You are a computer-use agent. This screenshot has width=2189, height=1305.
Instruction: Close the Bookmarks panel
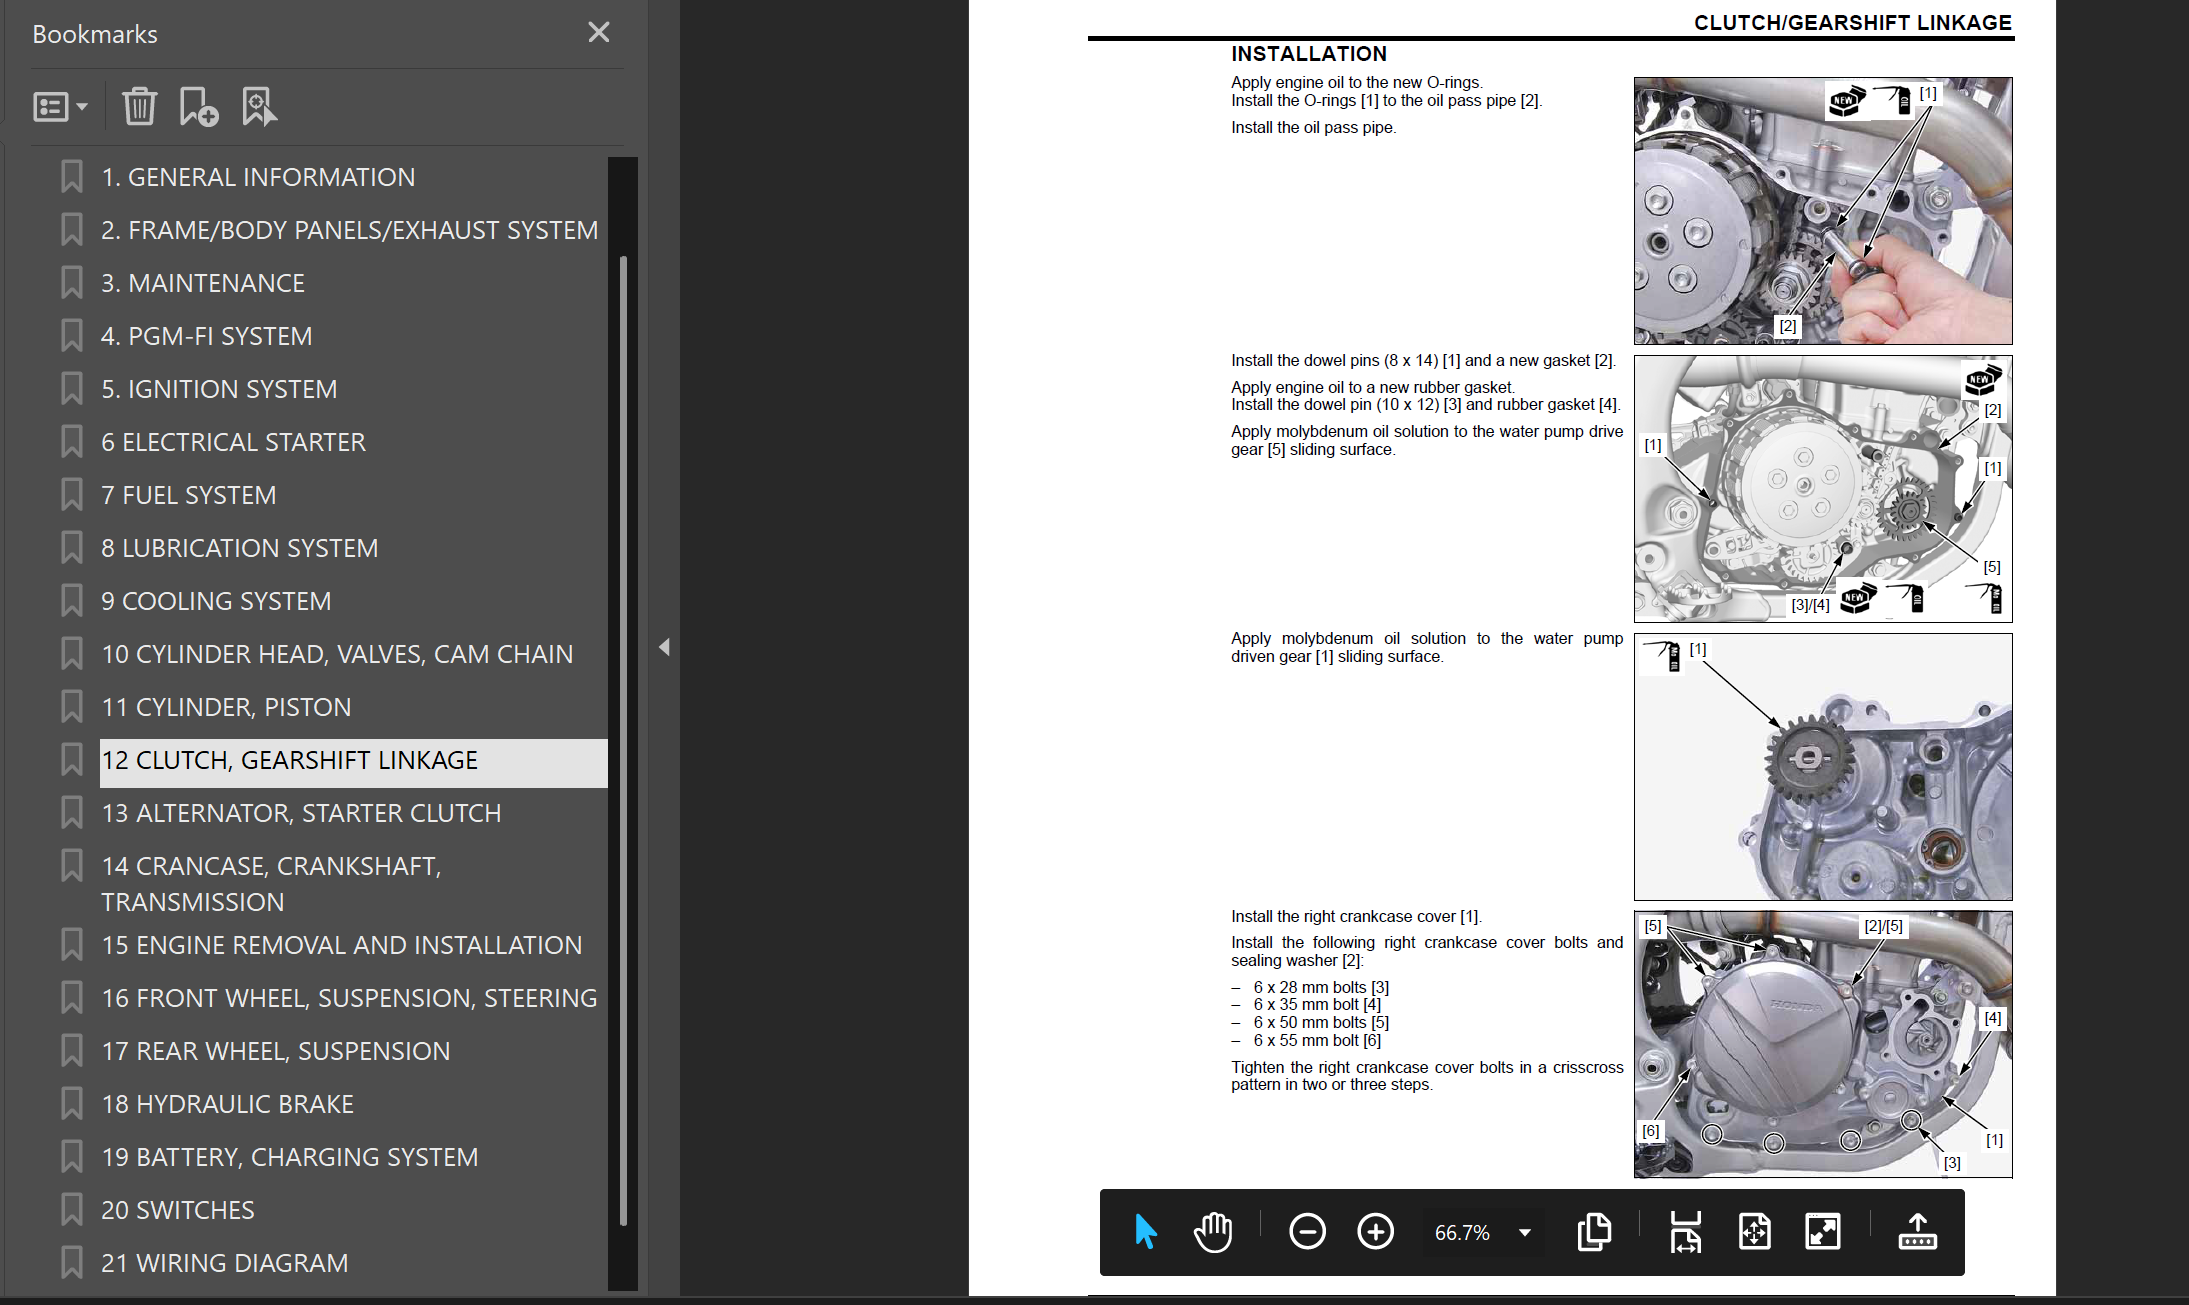point(598,33)
